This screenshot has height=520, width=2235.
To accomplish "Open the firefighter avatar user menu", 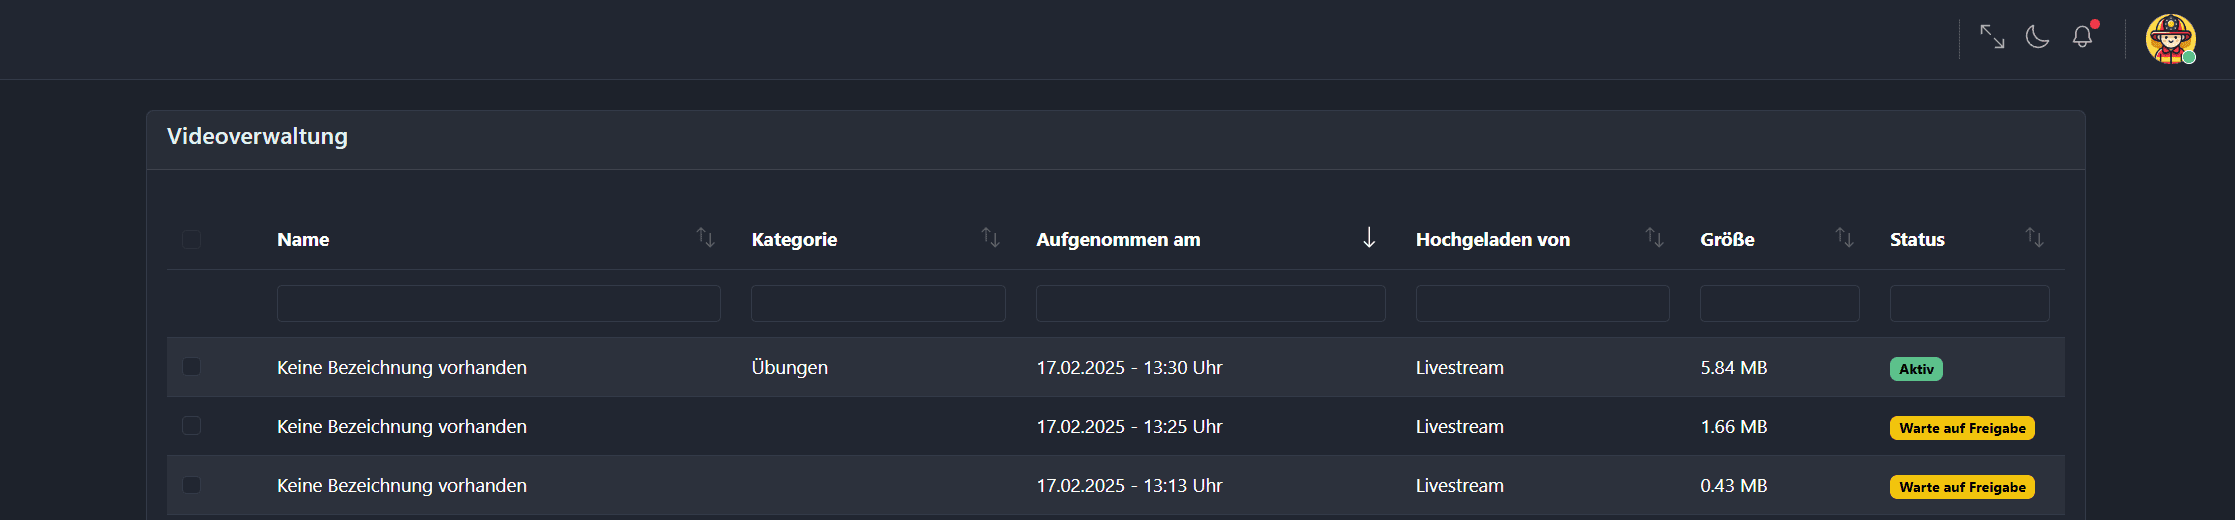I will click(x=2170, y=39).
